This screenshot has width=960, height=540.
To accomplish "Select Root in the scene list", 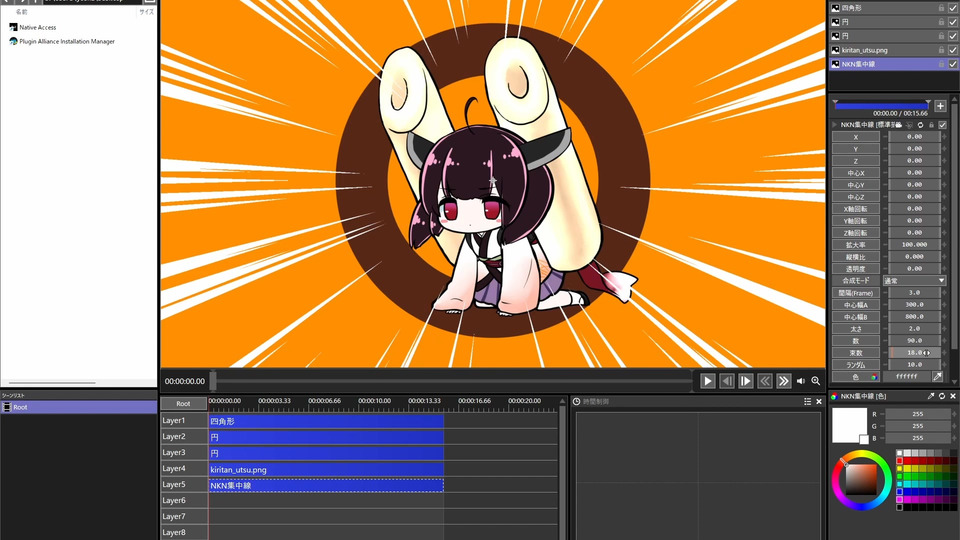I will [x=78, y=407].
